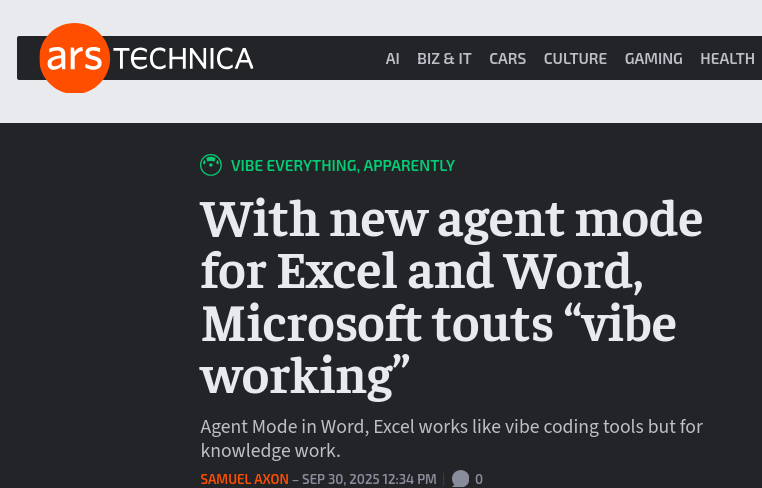
Task: Select CARS in the navigation bar
Action: pyautogui.click(x=507, y=59)
